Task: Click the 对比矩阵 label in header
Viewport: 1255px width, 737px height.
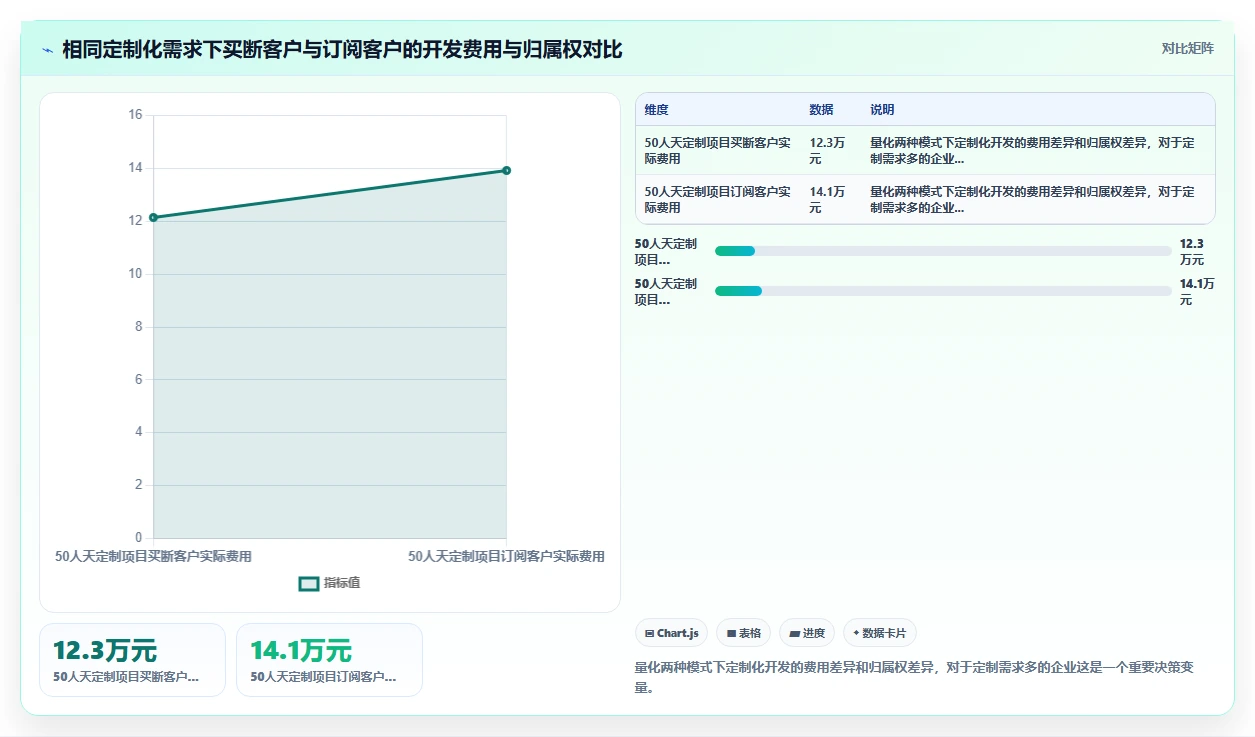Action: click(x=1188, y=49)
